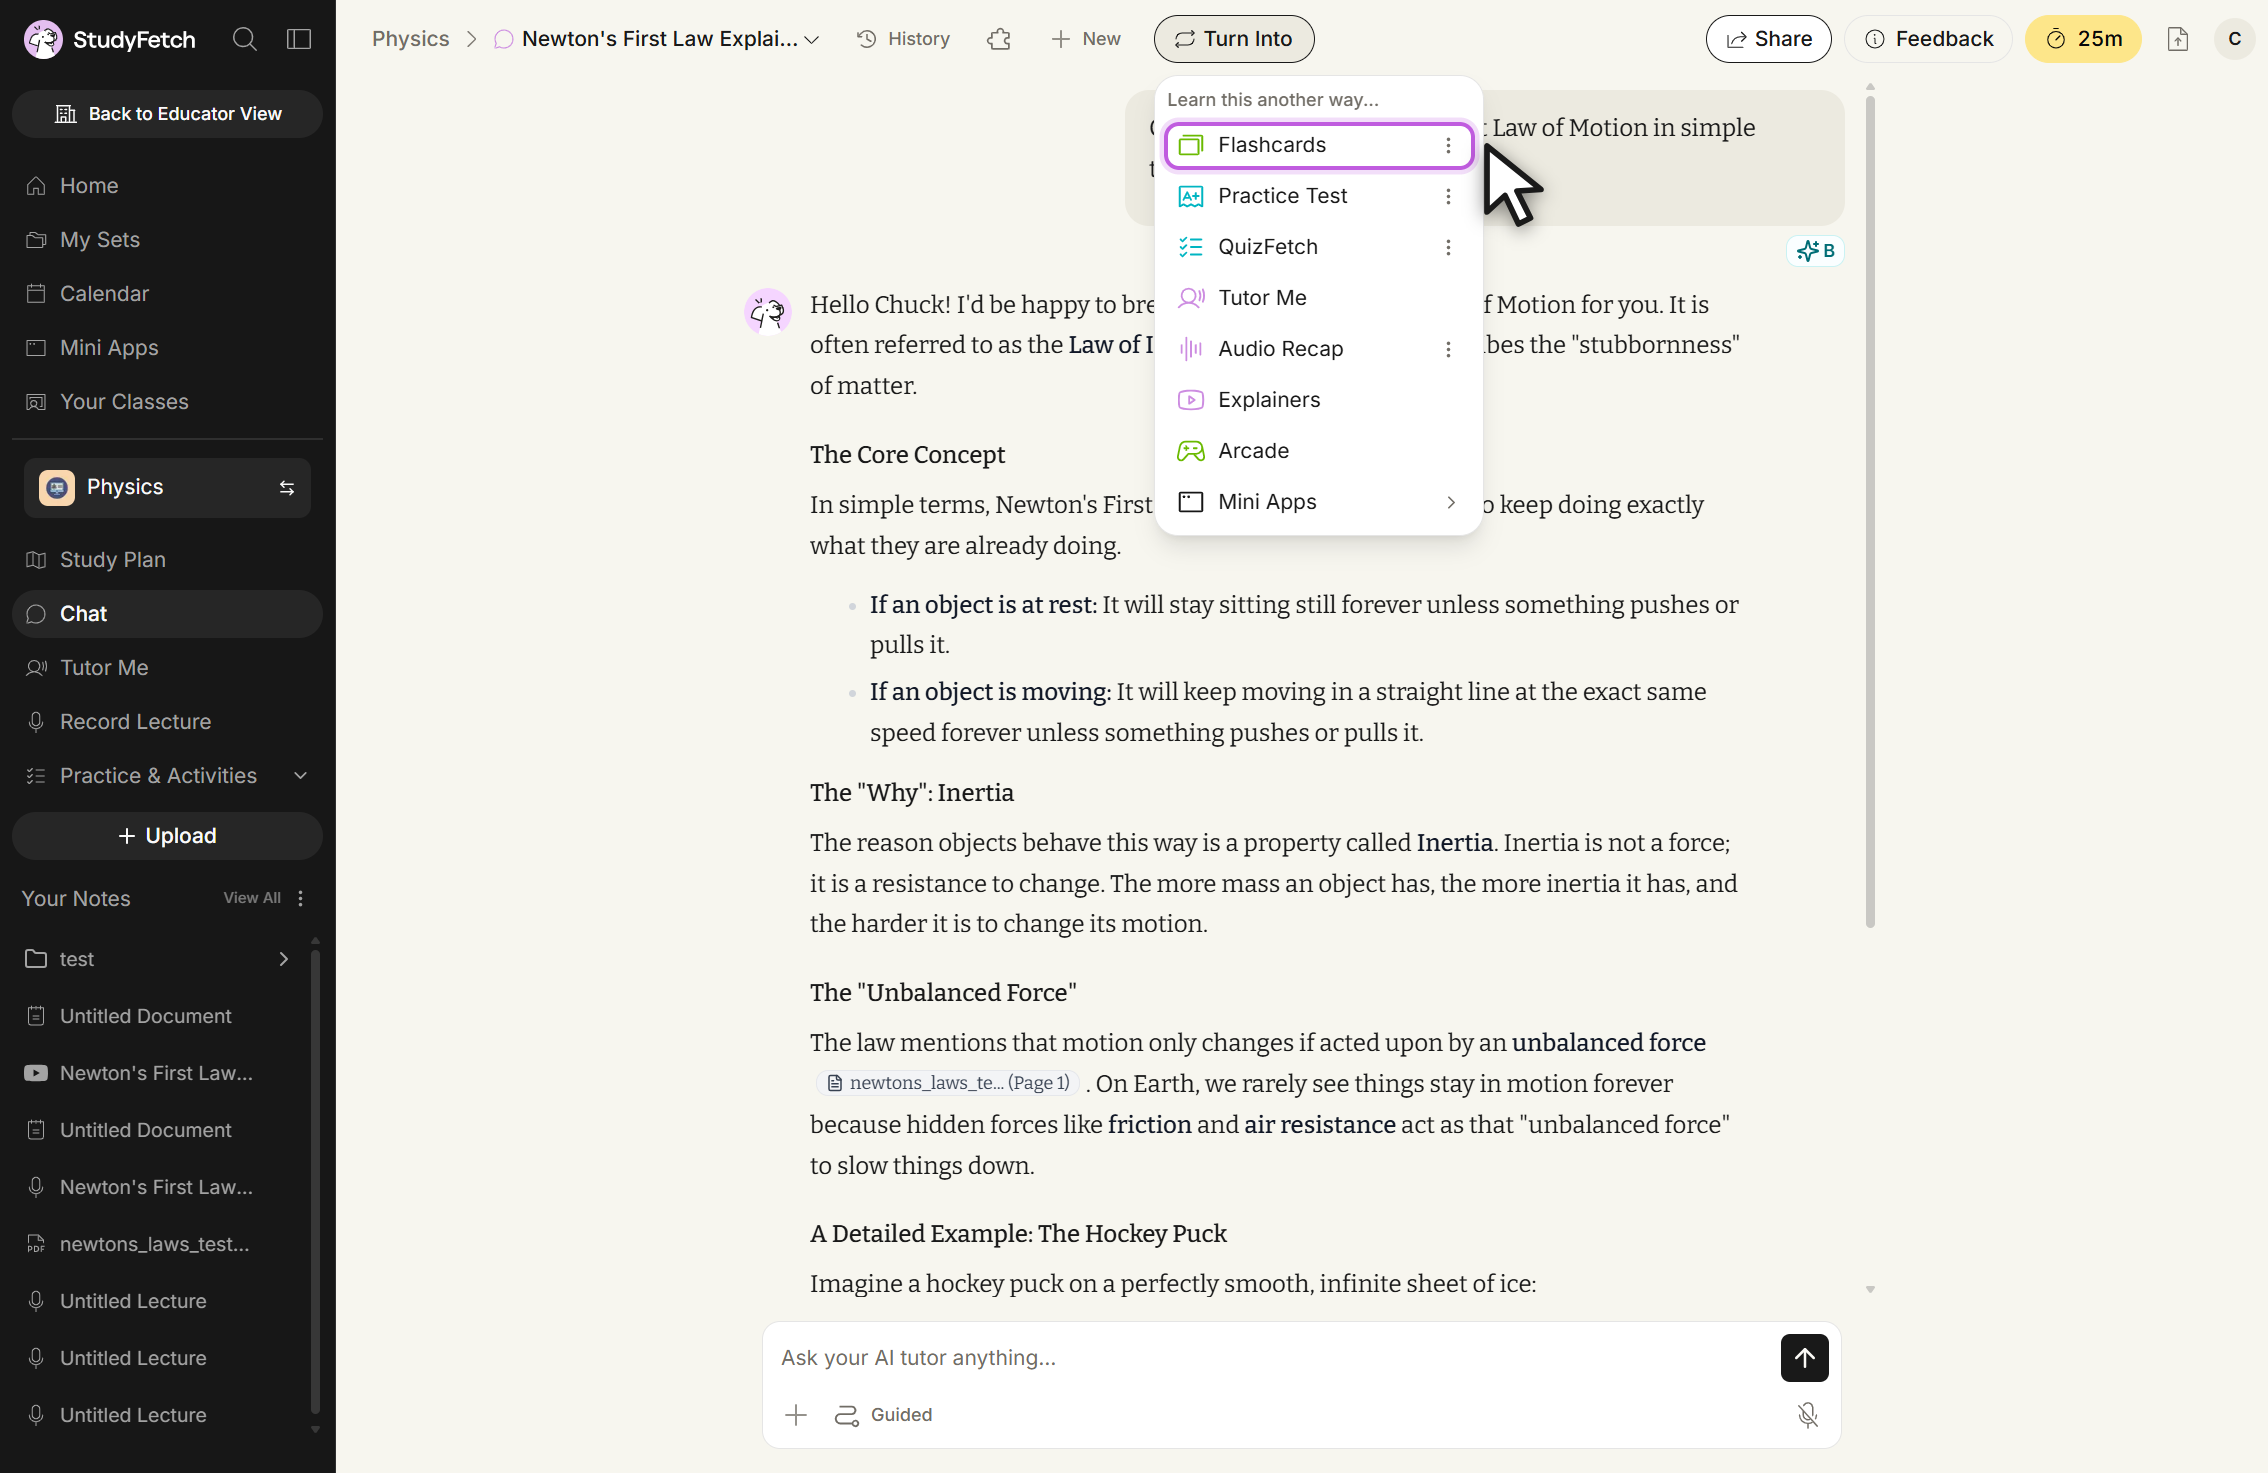Open Audio Recap three-dot options
Image resolution: width=2268 pixels, height=1473 pixels.
(x=1448, y=350)
